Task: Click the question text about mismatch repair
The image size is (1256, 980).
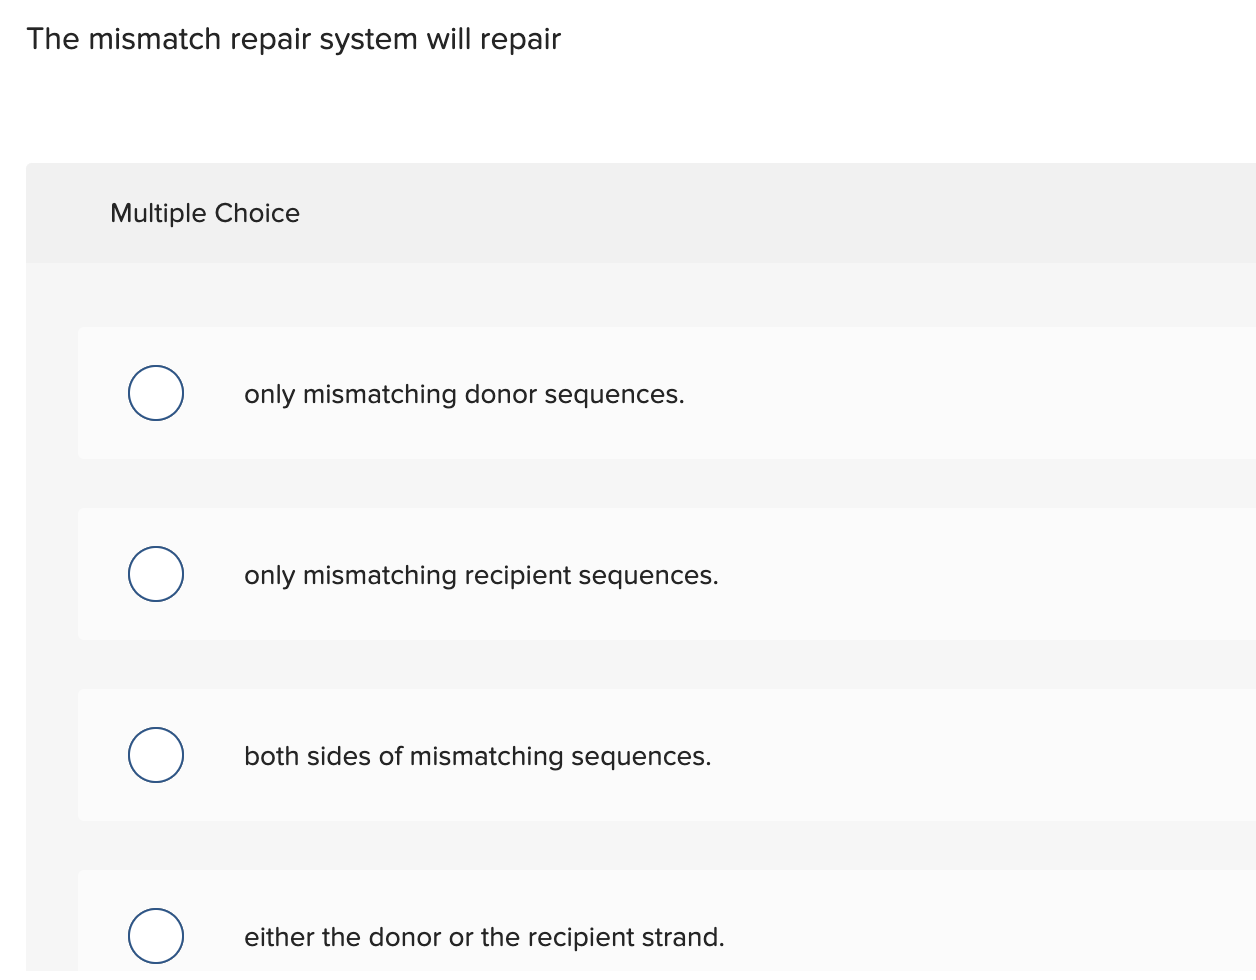Action: coord(294,39)
